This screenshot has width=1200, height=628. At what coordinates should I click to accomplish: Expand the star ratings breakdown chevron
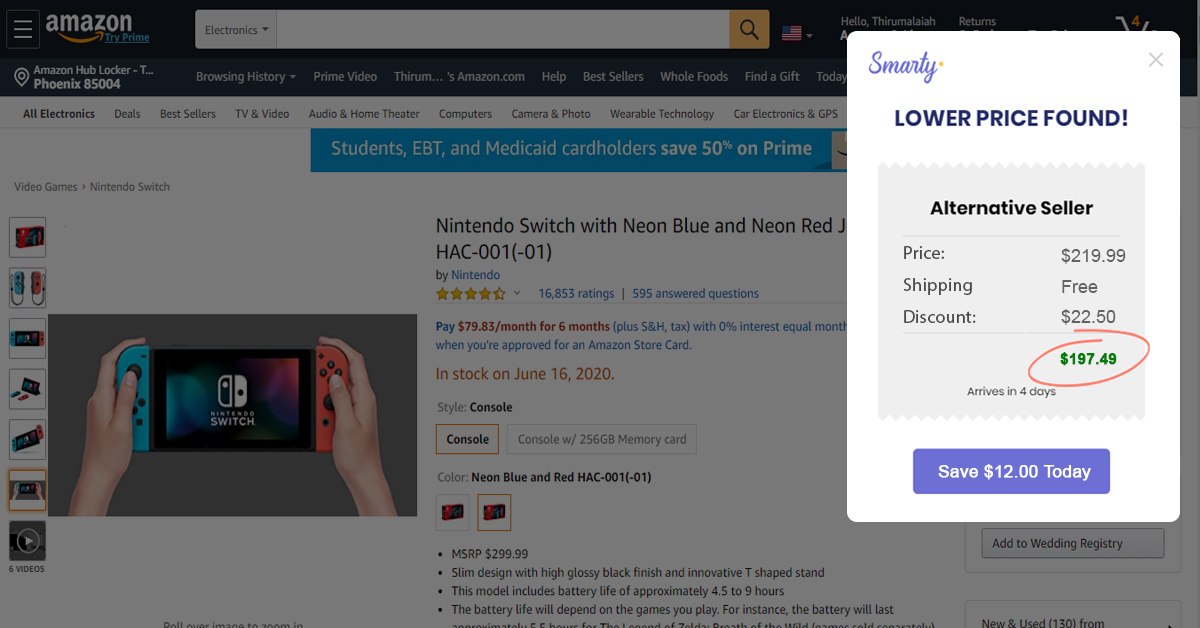point(517,294)
